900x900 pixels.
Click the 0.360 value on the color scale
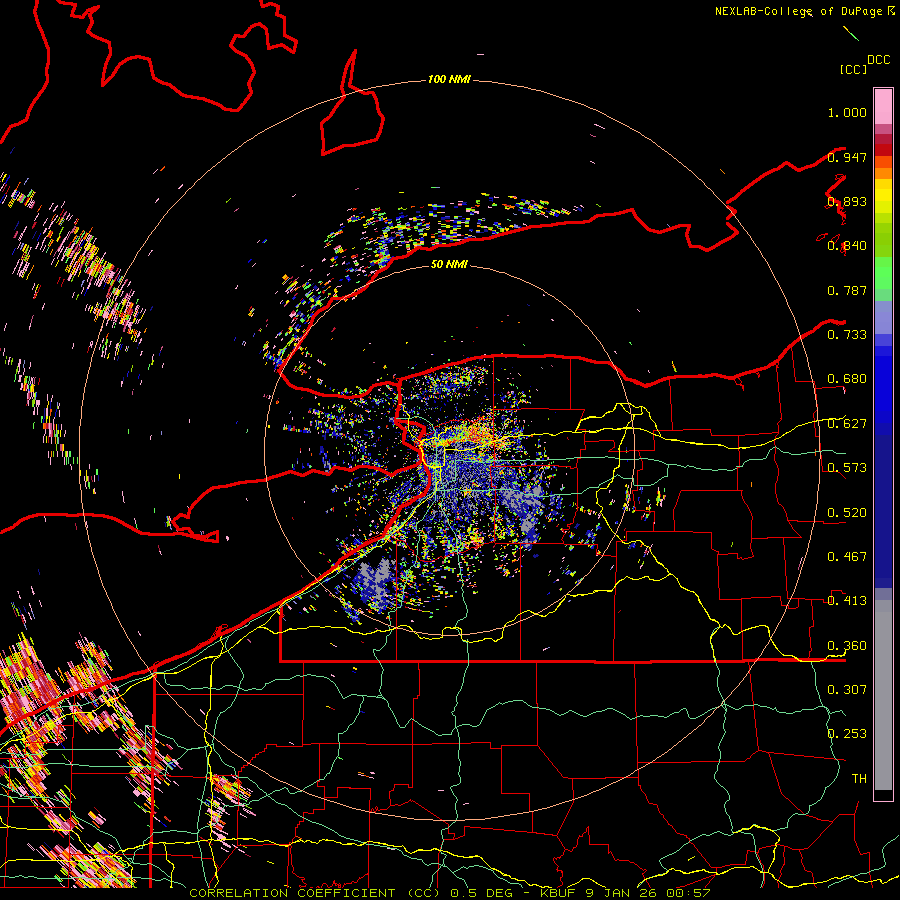(x=847, y=646)
